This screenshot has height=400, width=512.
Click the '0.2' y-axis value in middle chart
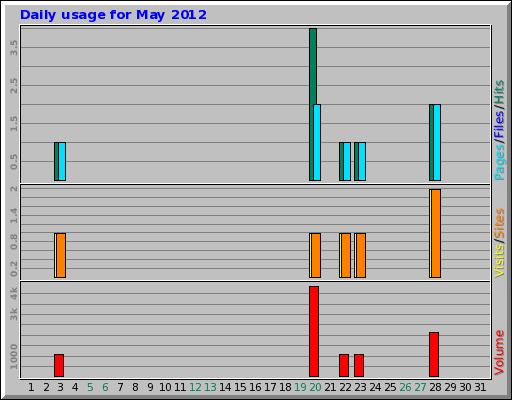pos(14,269)
